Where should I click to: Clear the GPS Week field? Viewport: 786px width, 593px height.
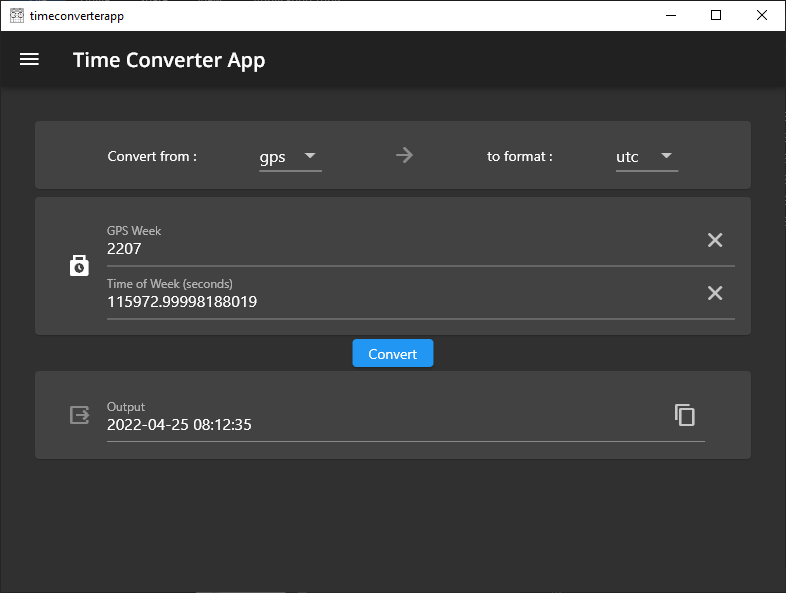[715, 240]
